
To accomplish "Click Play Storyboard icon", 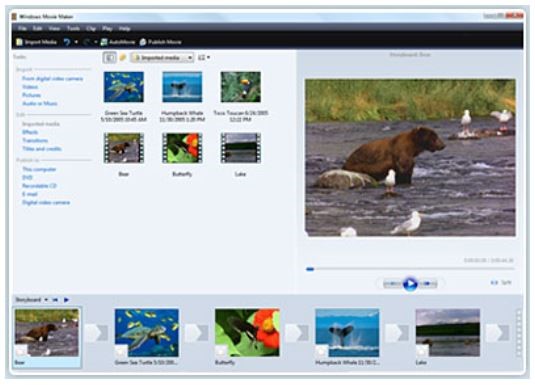I will tap(66, 300).
